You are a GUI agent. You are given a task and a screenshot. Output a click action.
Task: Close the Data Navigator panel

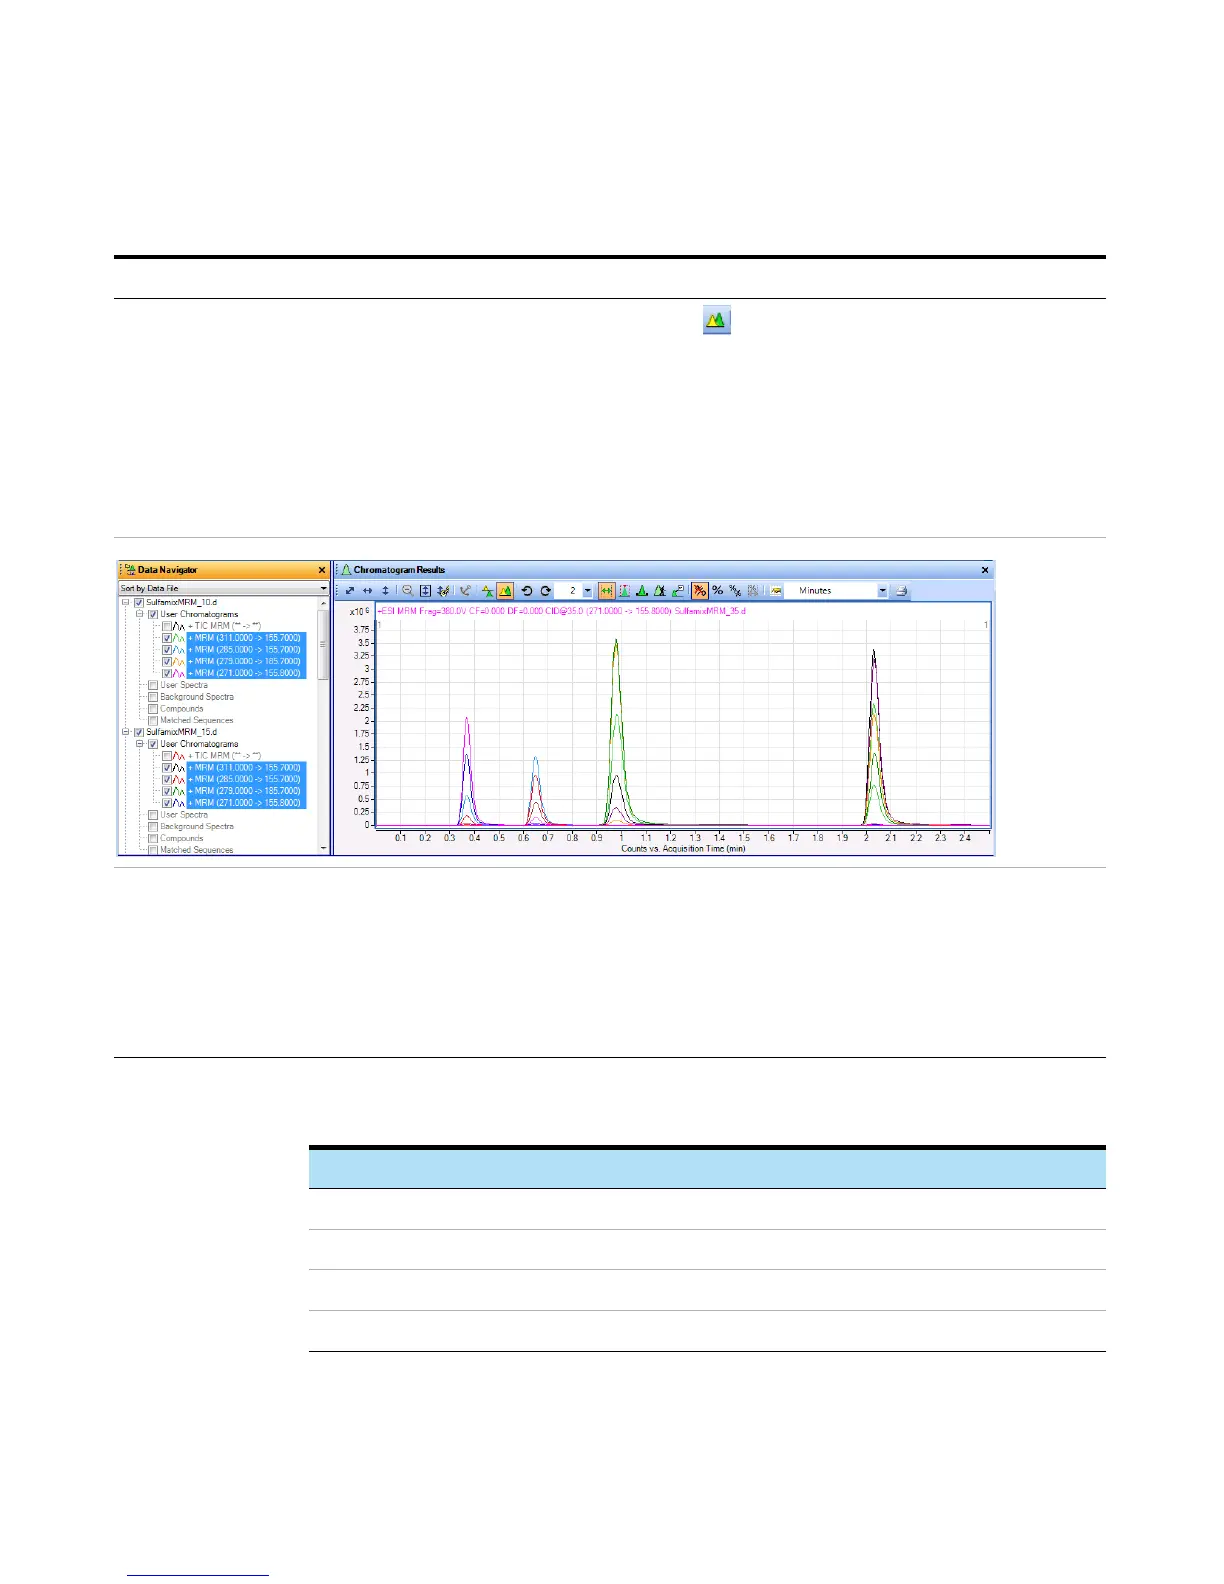(x=322, y=570)
